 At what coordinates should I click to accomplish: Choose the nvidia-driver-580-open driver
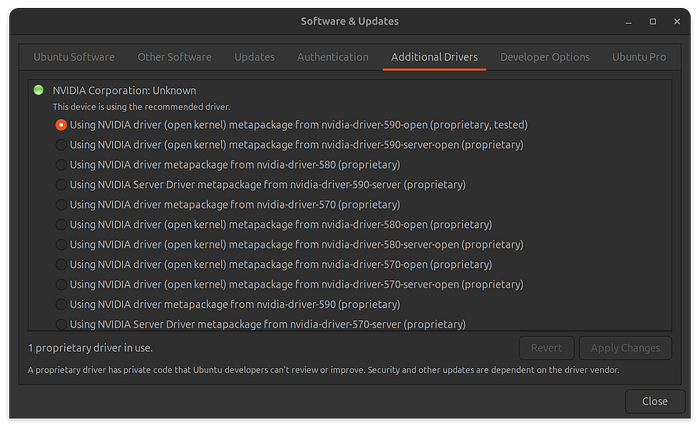point(62,225)
